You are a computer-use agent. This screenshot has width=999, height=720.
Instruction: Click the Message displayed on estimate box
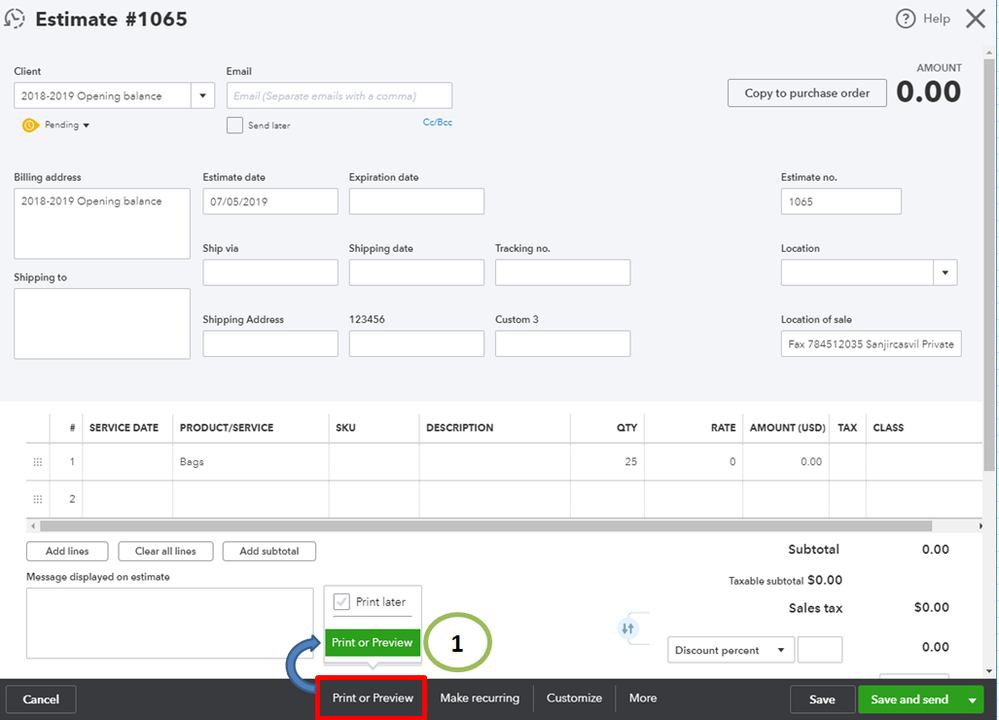169,623
